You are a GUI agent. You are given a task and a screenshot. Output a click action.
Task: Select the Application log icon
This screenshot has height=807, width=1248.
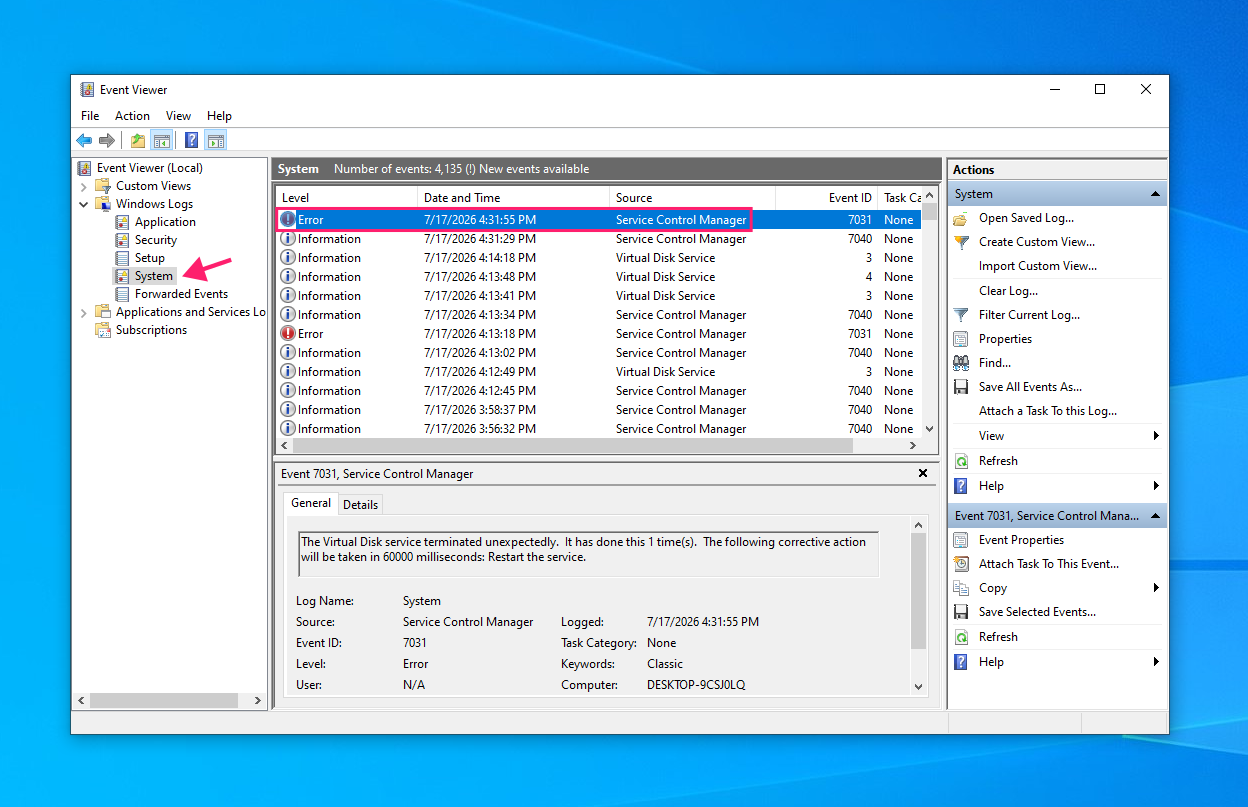click(x=123, y=222)
